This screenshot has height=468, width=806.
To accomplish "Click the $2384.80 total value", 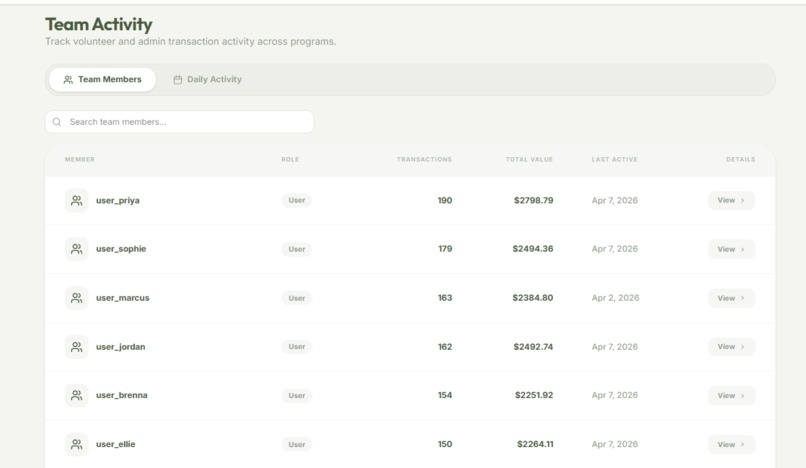I will click(x=533, y=298).
